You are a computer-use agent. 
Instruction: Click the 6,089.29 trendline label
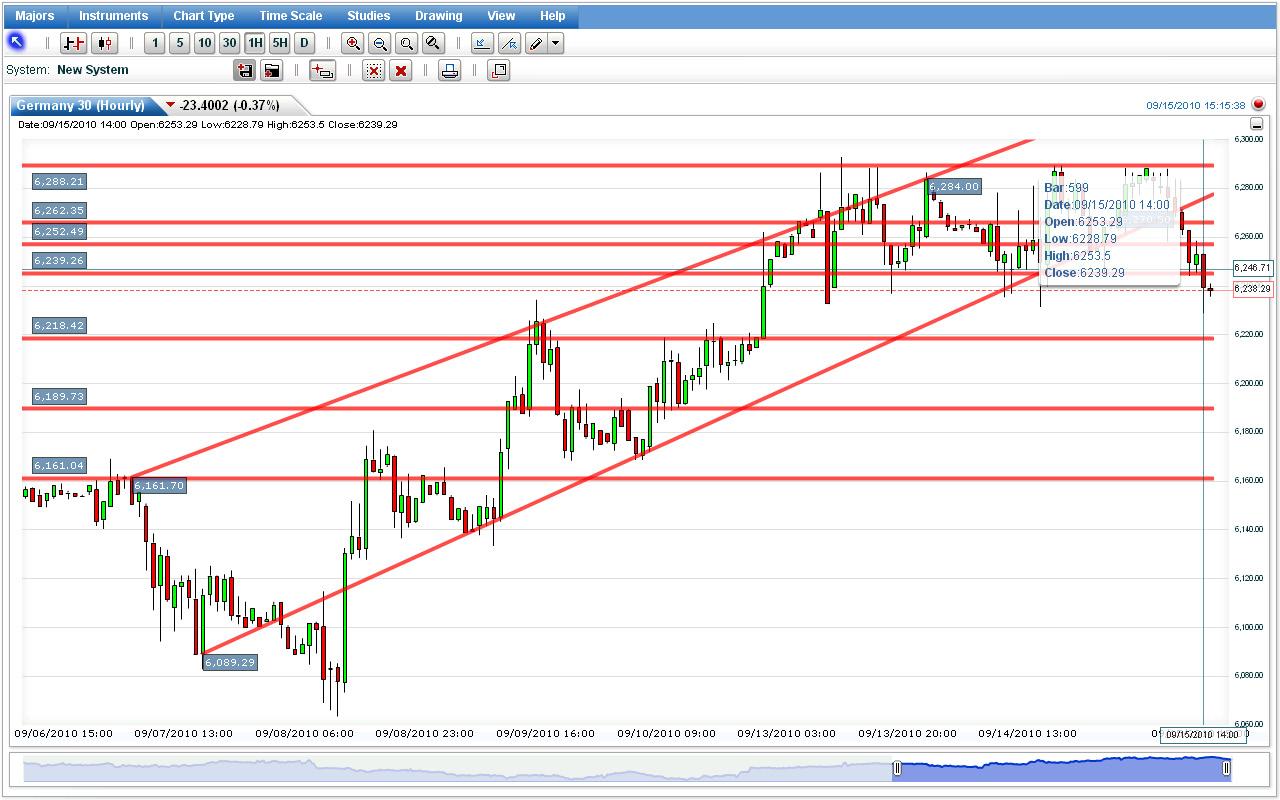point(230,662)
